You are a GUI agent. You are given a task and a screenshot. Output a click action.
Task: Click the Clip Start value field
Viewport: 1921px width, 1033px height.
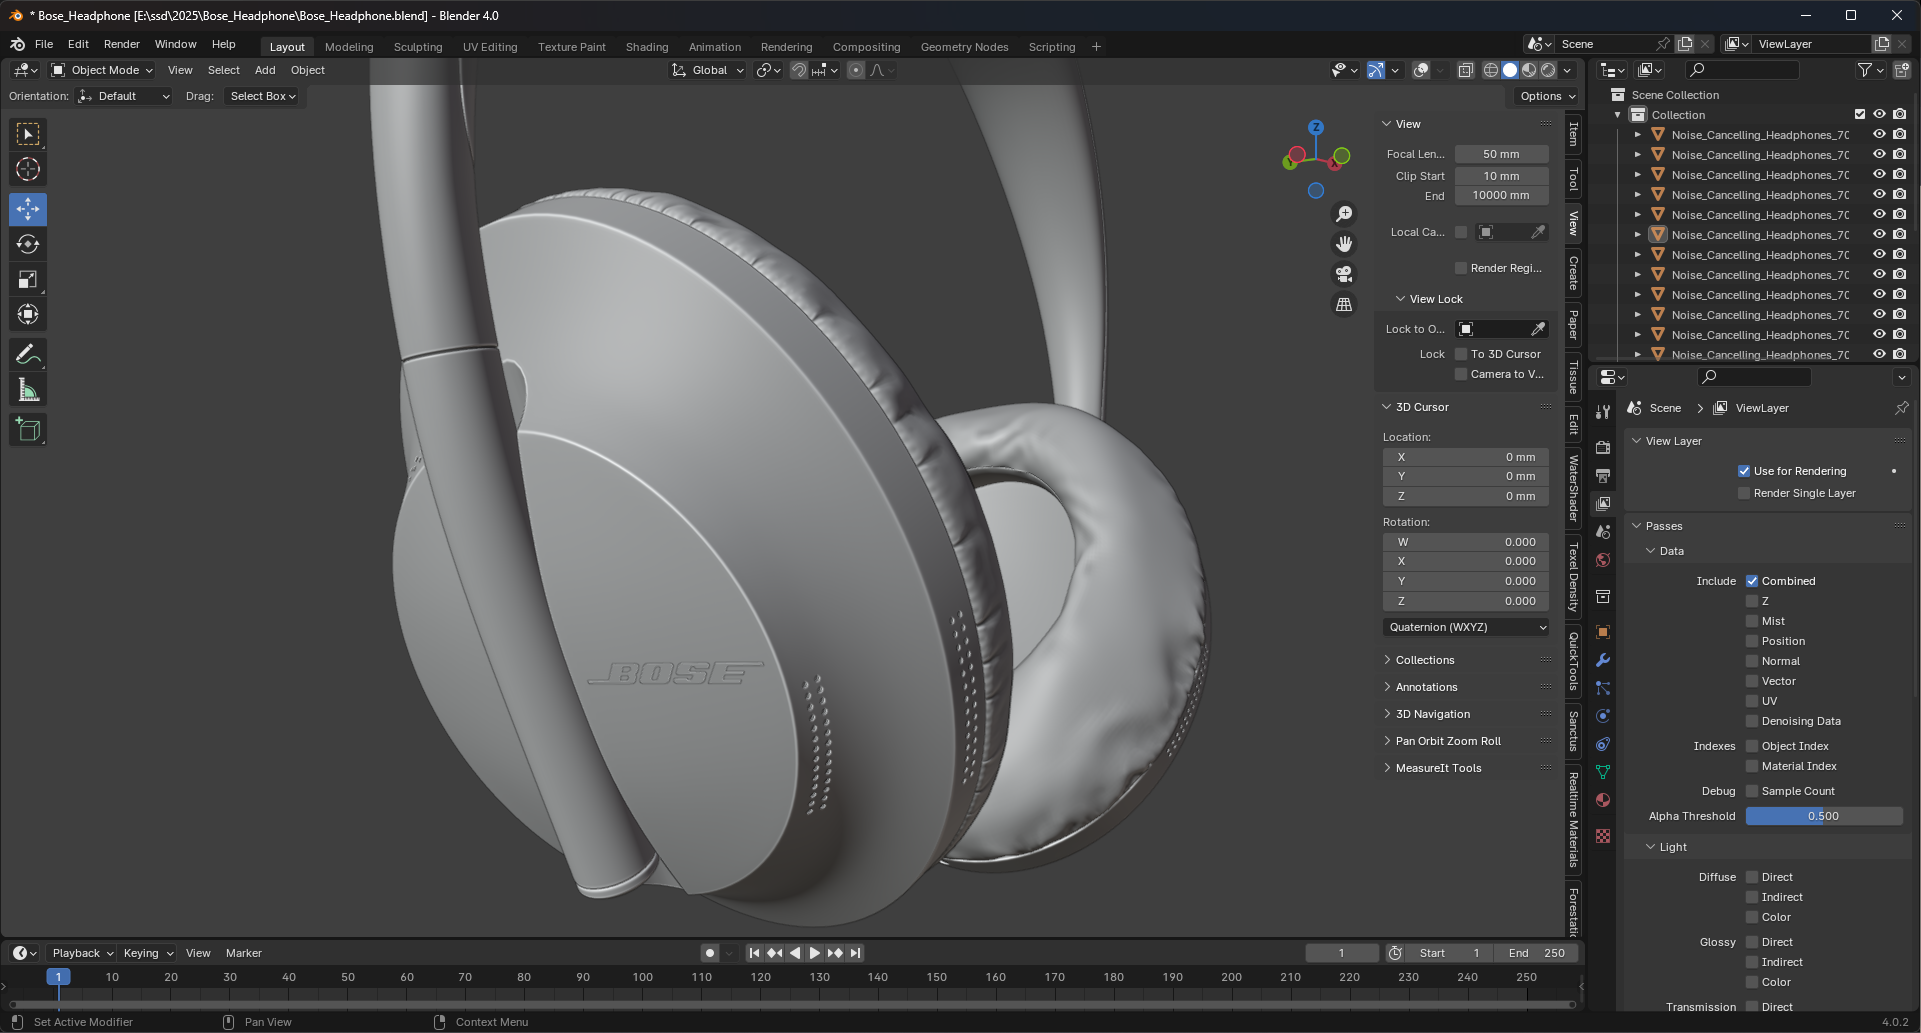pos(1501,176)
